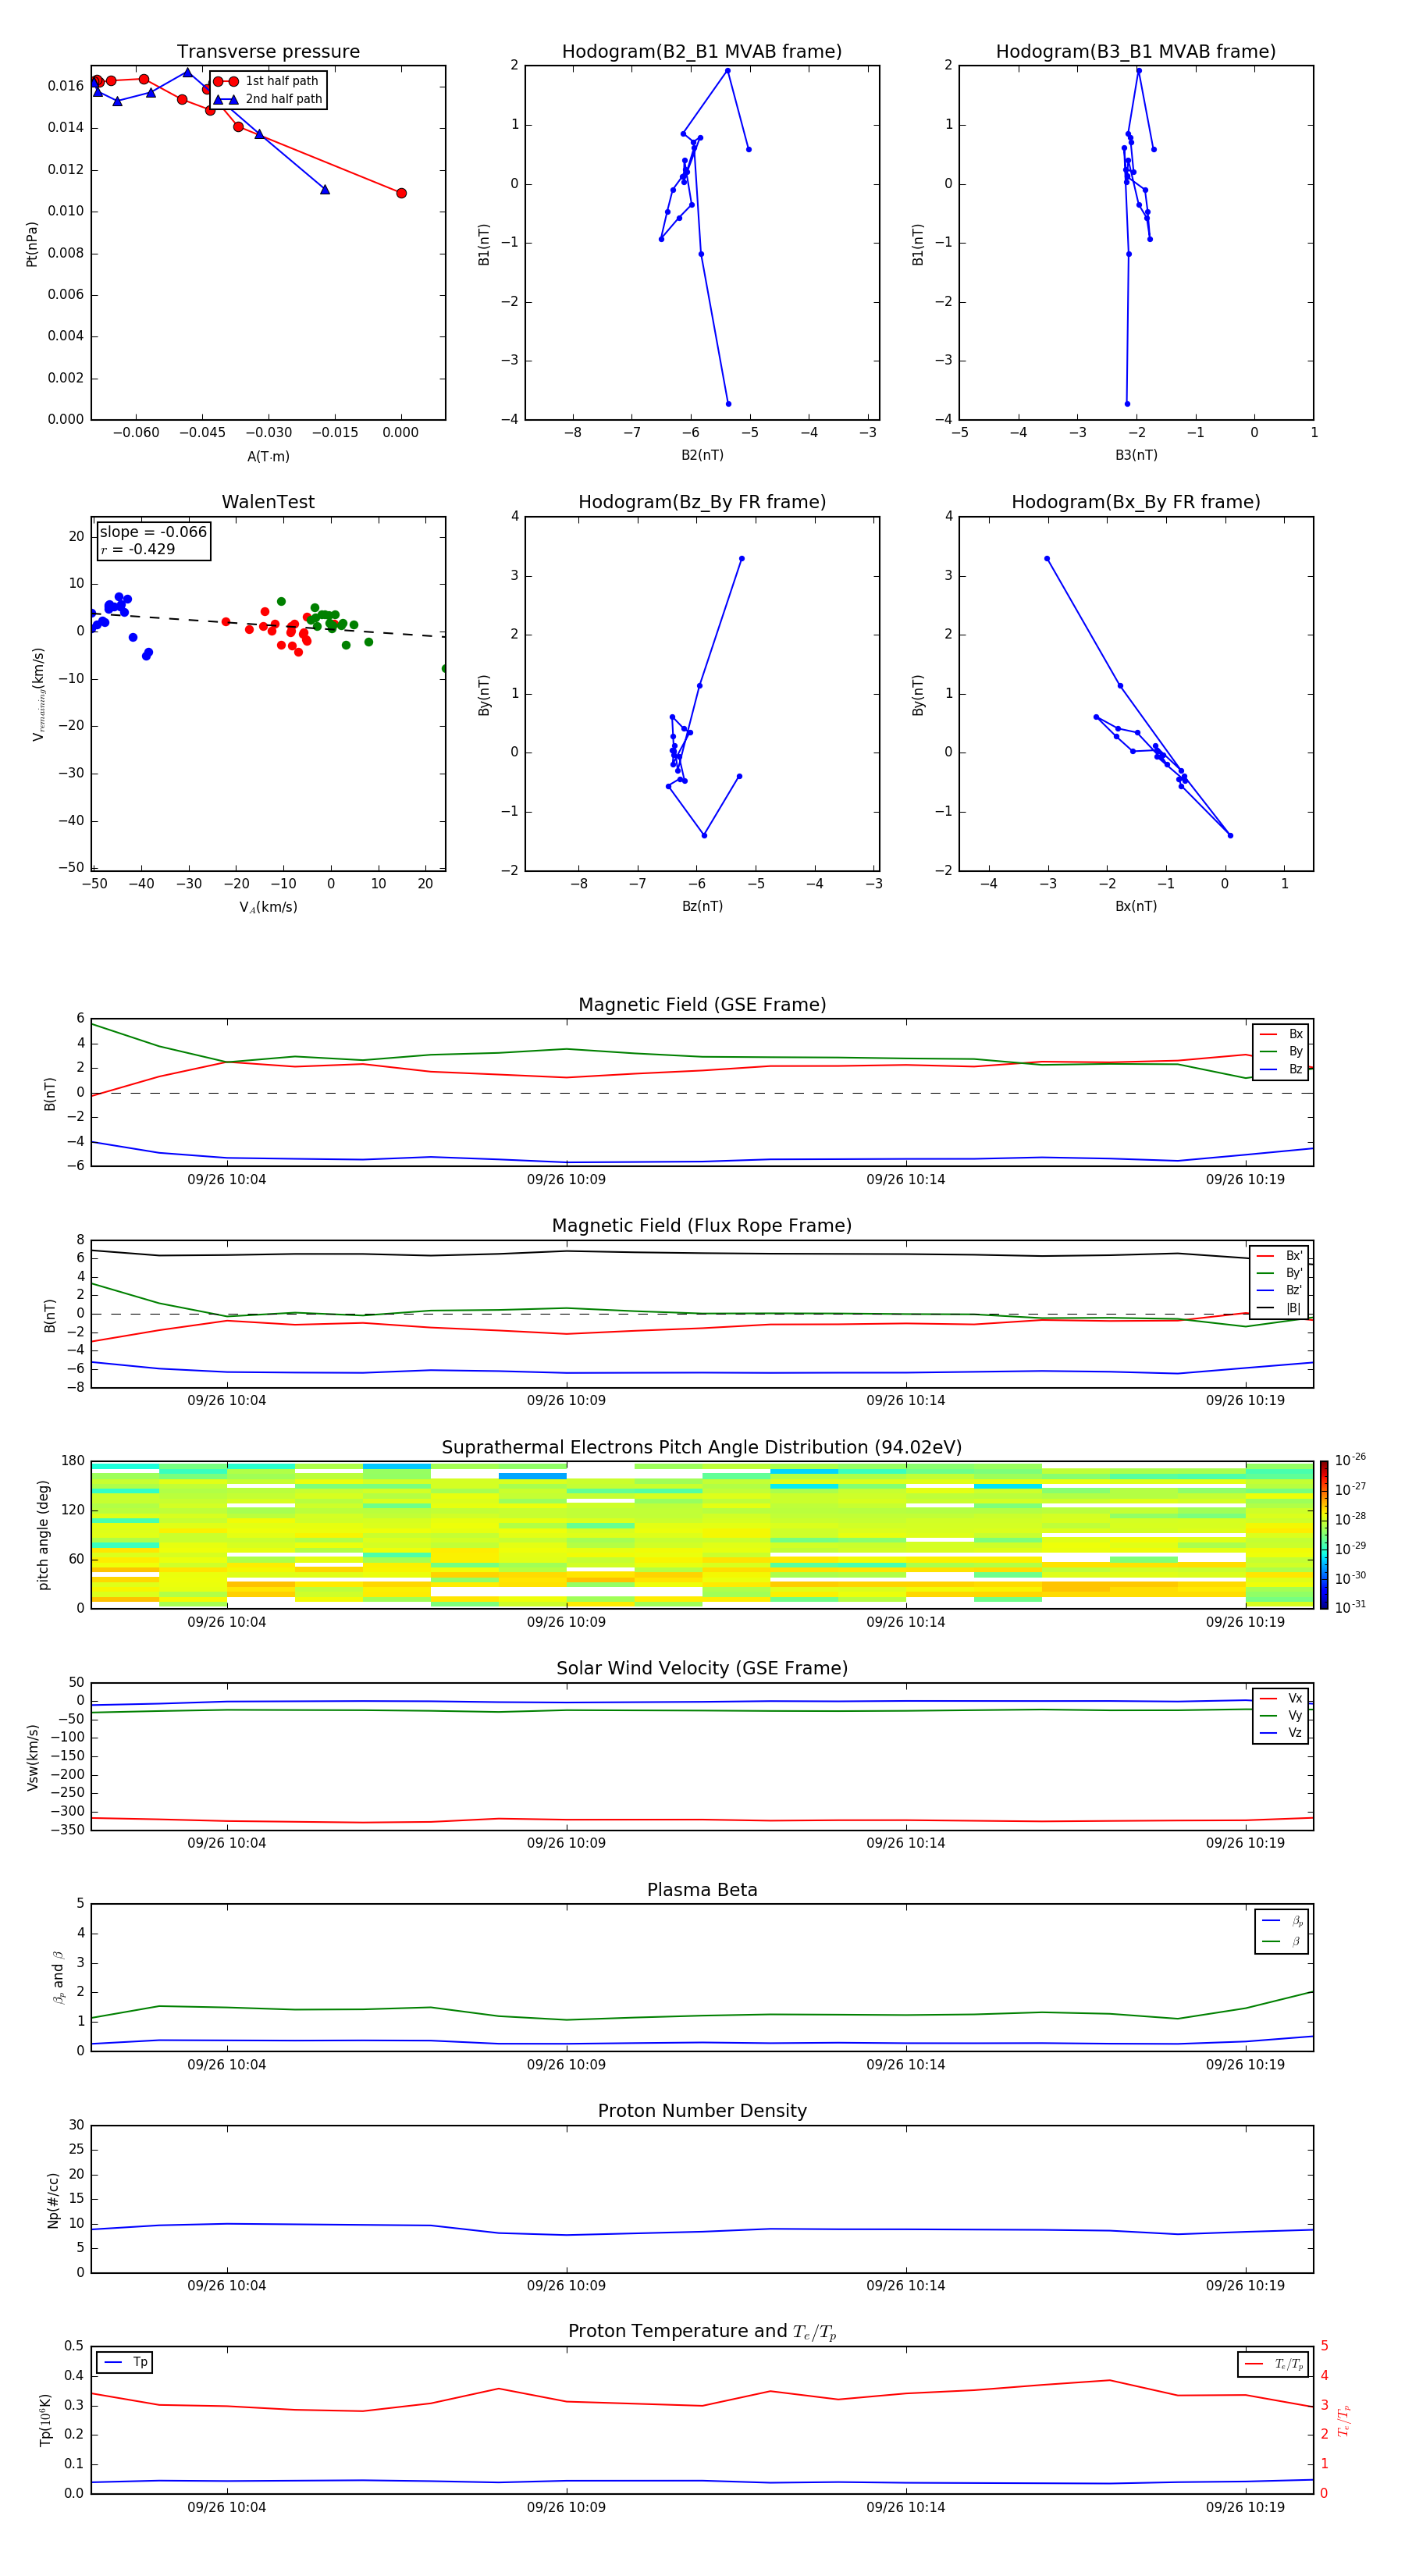Click the 'WalenTest' plot title
The height and width of the screenshot is (2576, 1405).
[x=268, y=502]
